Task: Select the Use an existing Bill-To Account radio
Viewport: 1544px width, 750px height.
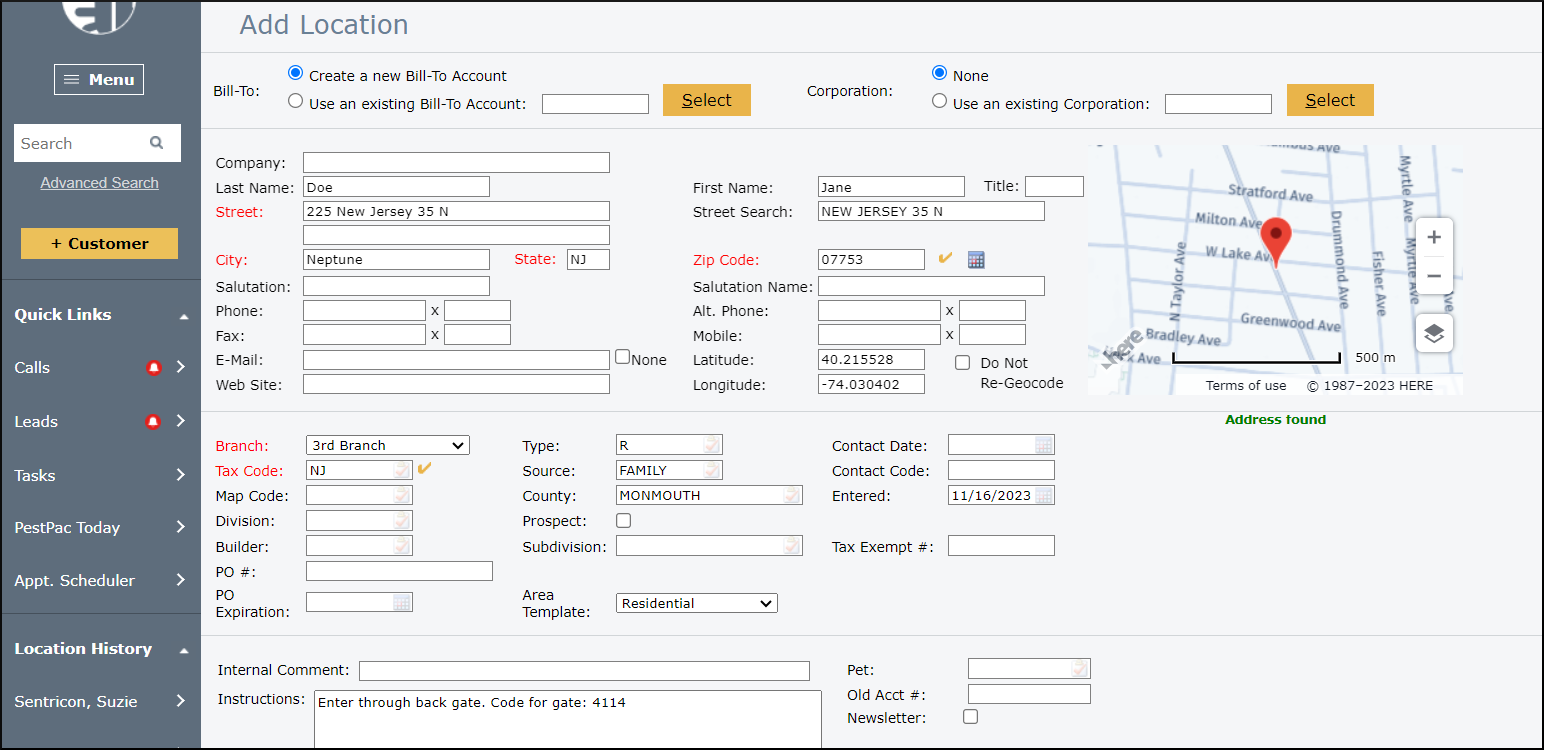Action: (x=295, y=100)
